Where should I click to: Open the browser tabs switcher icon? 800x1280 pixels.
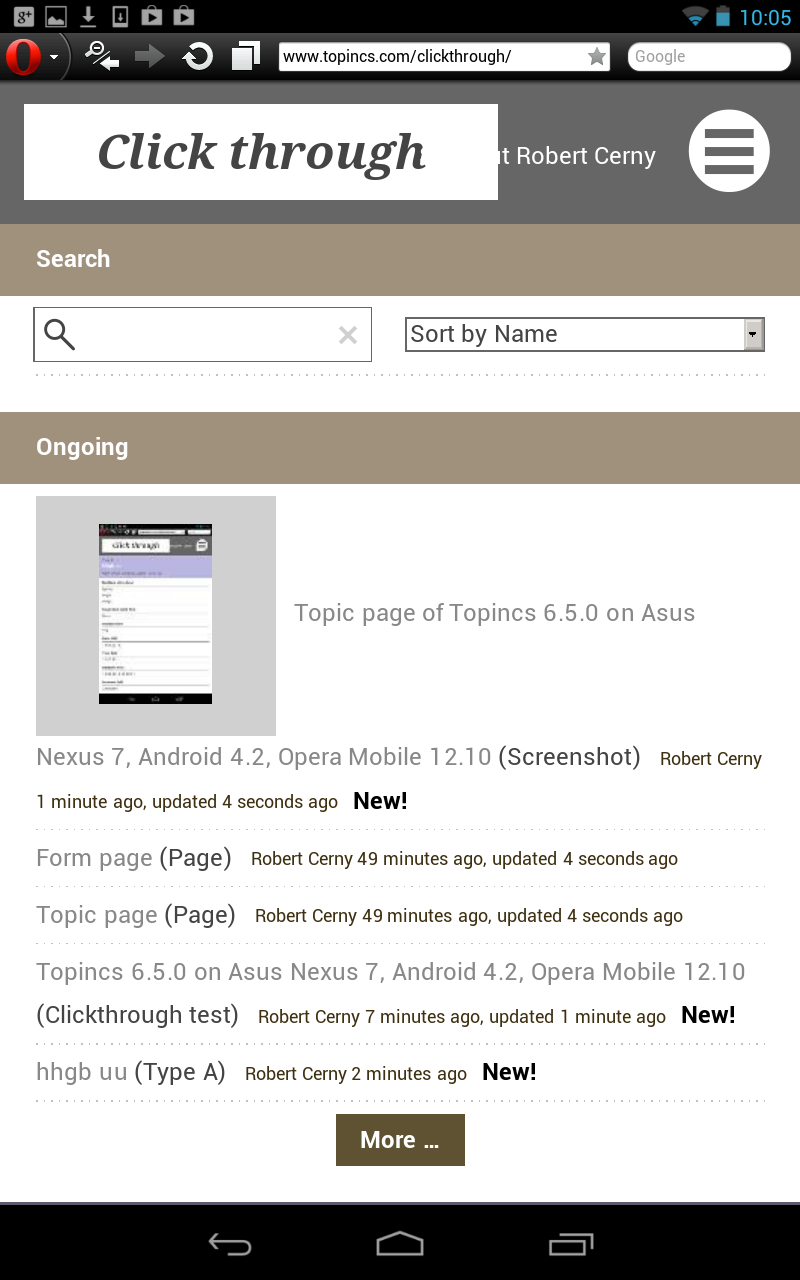[245, 56]
